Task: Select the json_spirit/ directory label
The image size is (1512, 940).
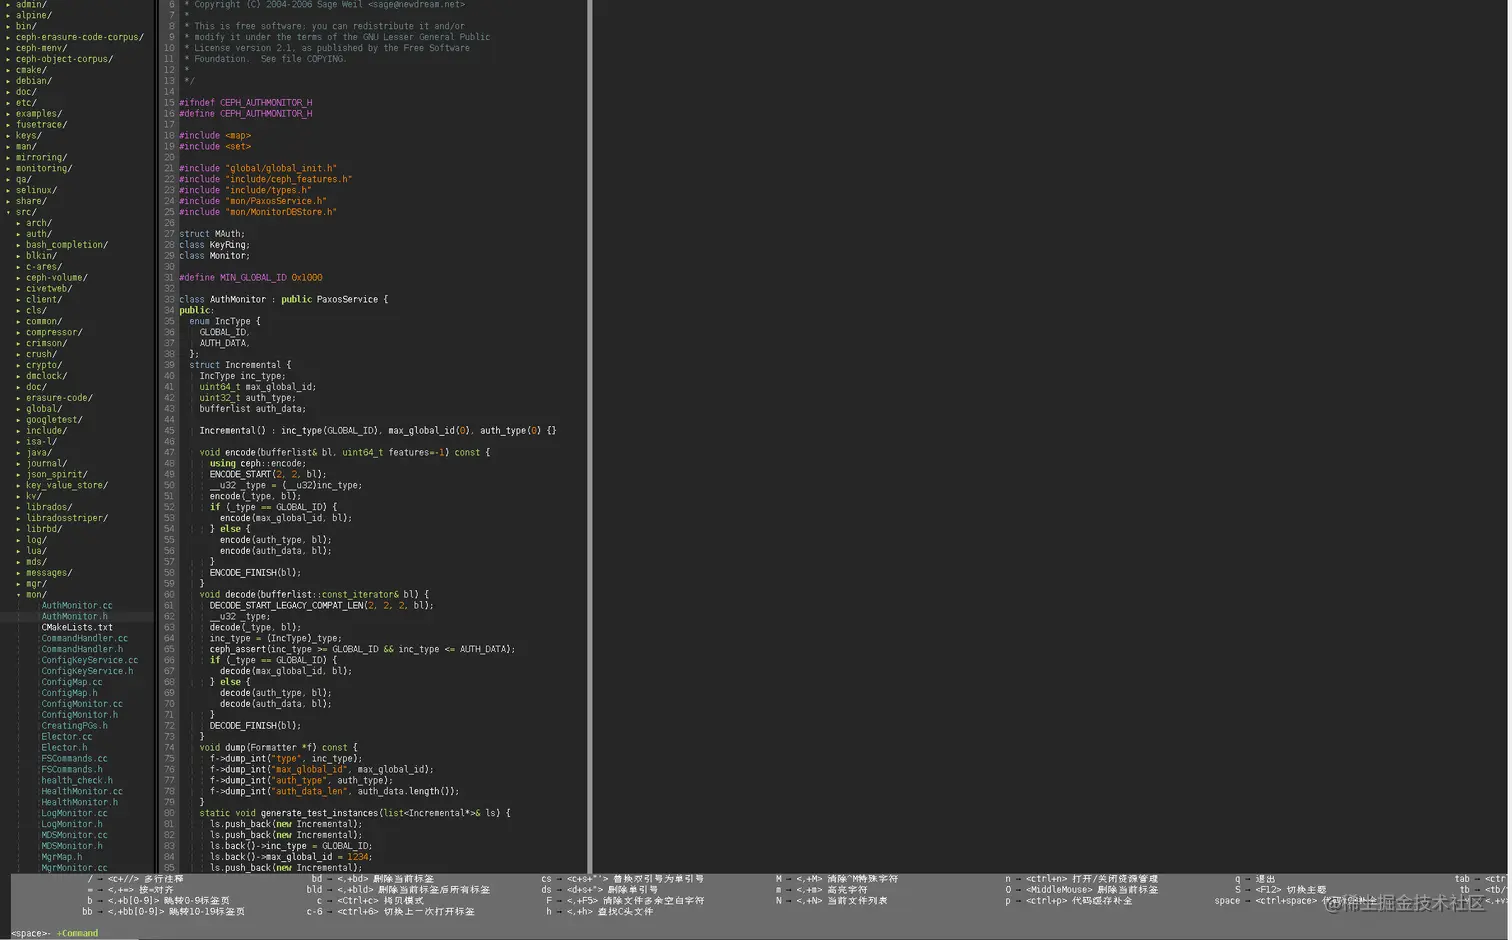Action: [57, 475]
